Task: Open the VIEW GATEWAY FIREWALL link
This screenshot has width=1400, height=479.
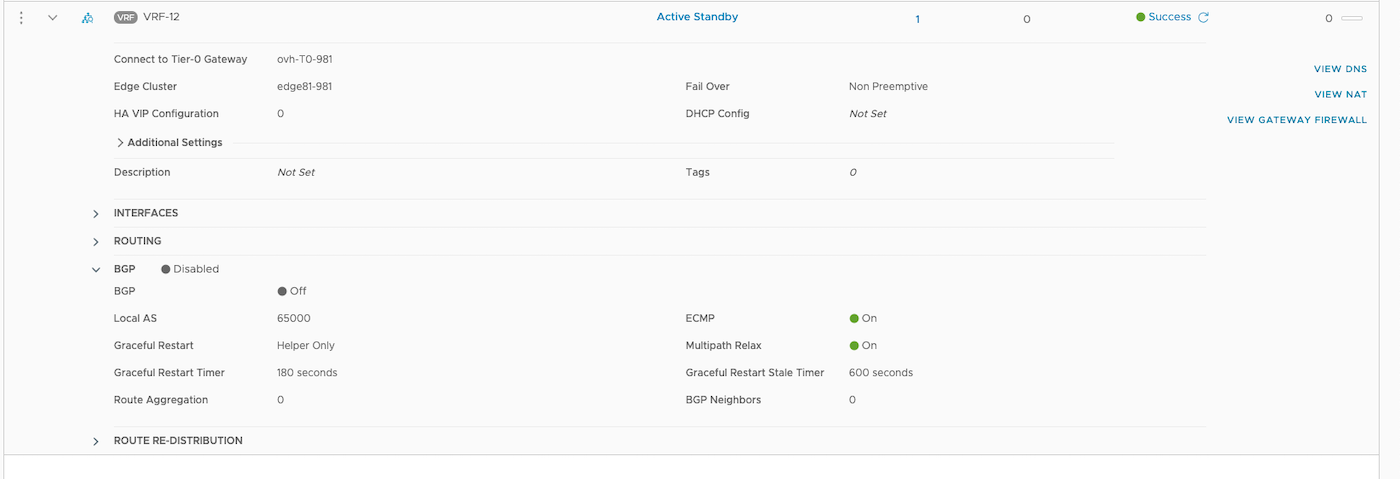Action: [1296, 120]
